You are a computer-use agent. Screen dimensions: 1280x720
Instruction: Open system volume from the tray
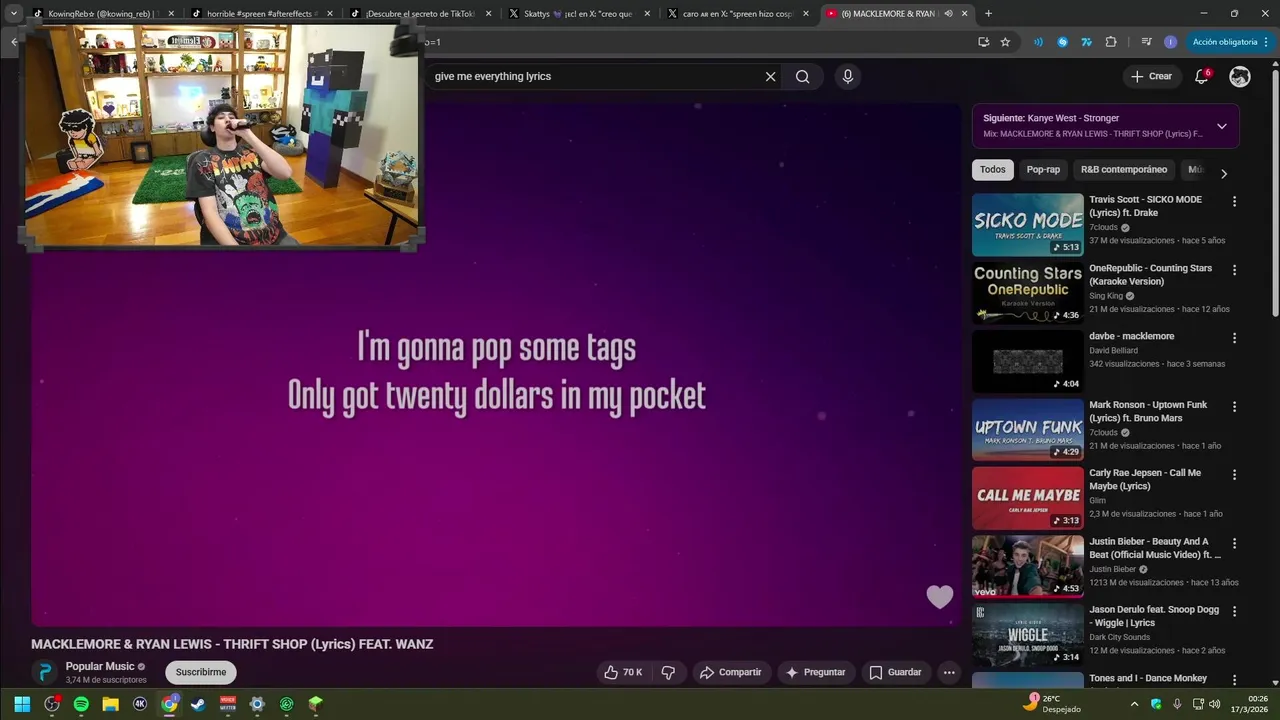click(x=1215, y=704)
